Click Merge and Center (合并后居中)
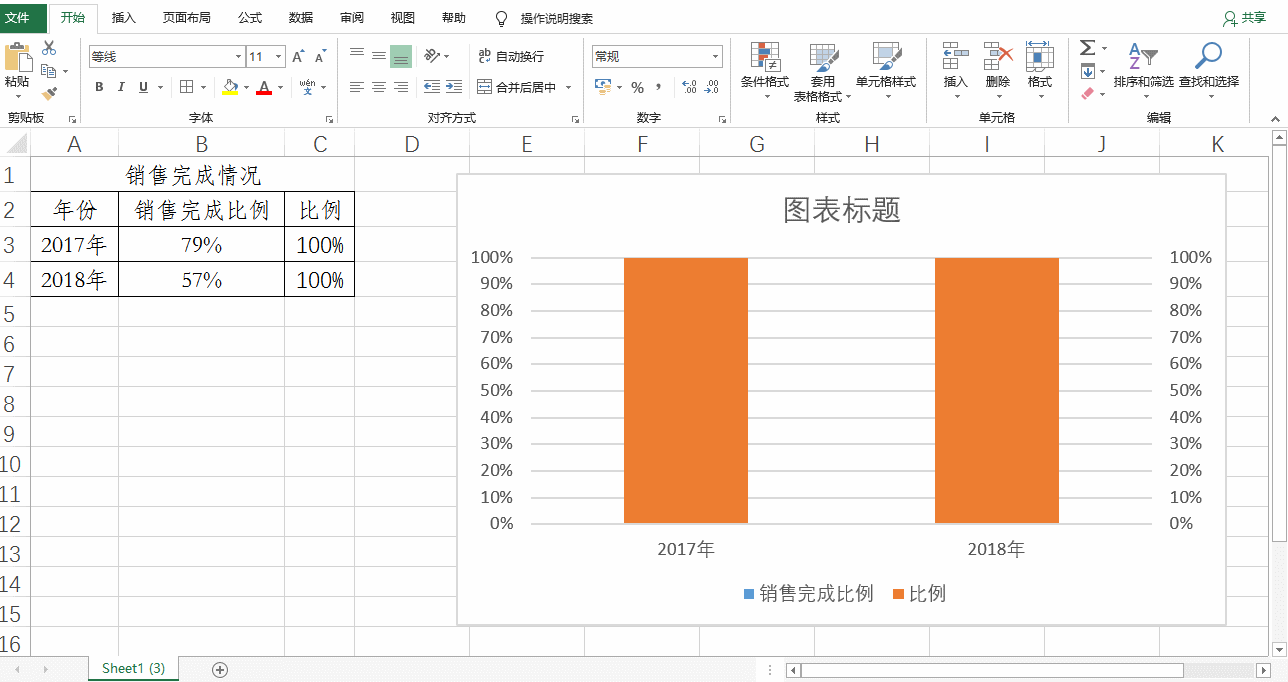Viewport: 1288px width, 682px height. point(516,87)
